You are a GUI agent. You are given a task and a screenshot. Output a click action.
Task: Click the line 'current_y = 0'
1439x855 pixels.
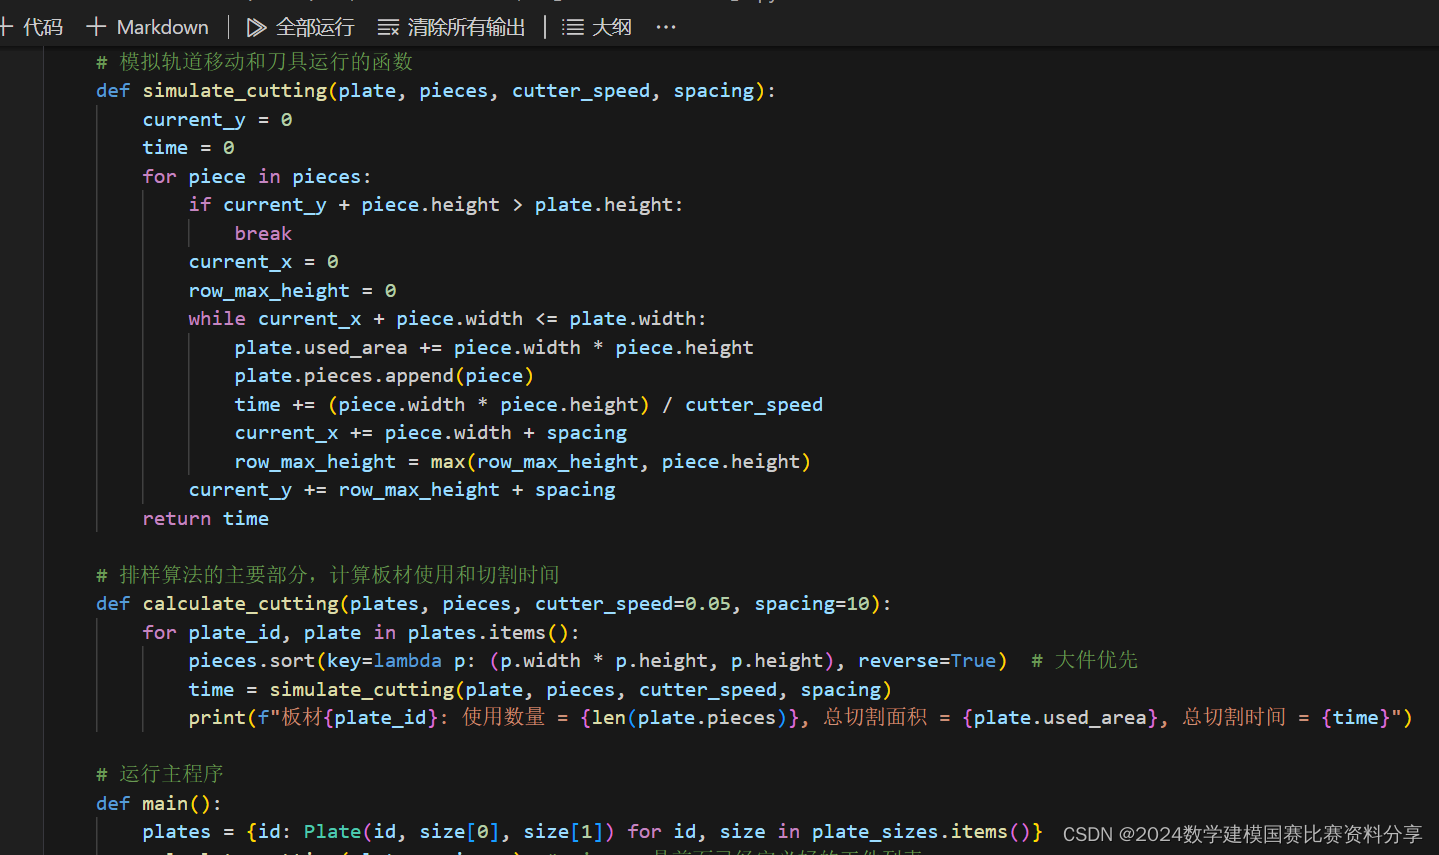217,120
